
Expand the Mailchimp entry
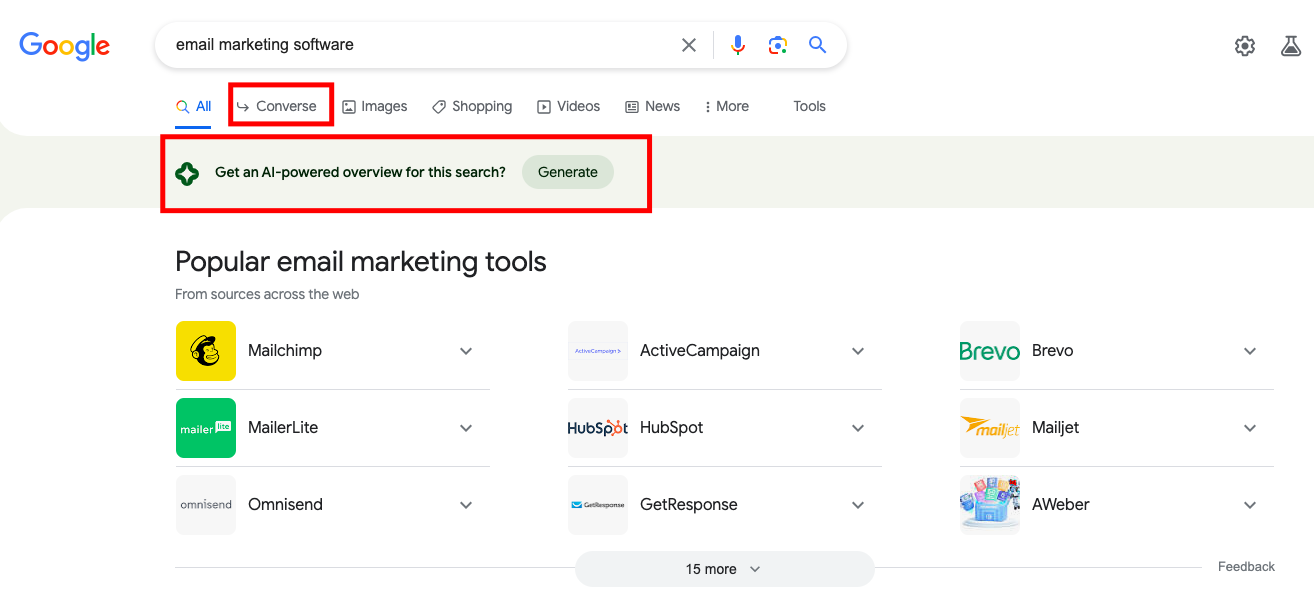466,351
